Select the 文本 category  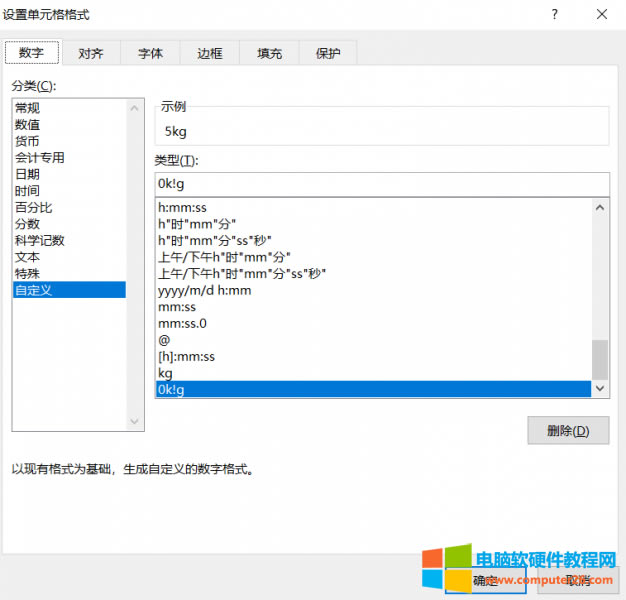click(28, 257)
